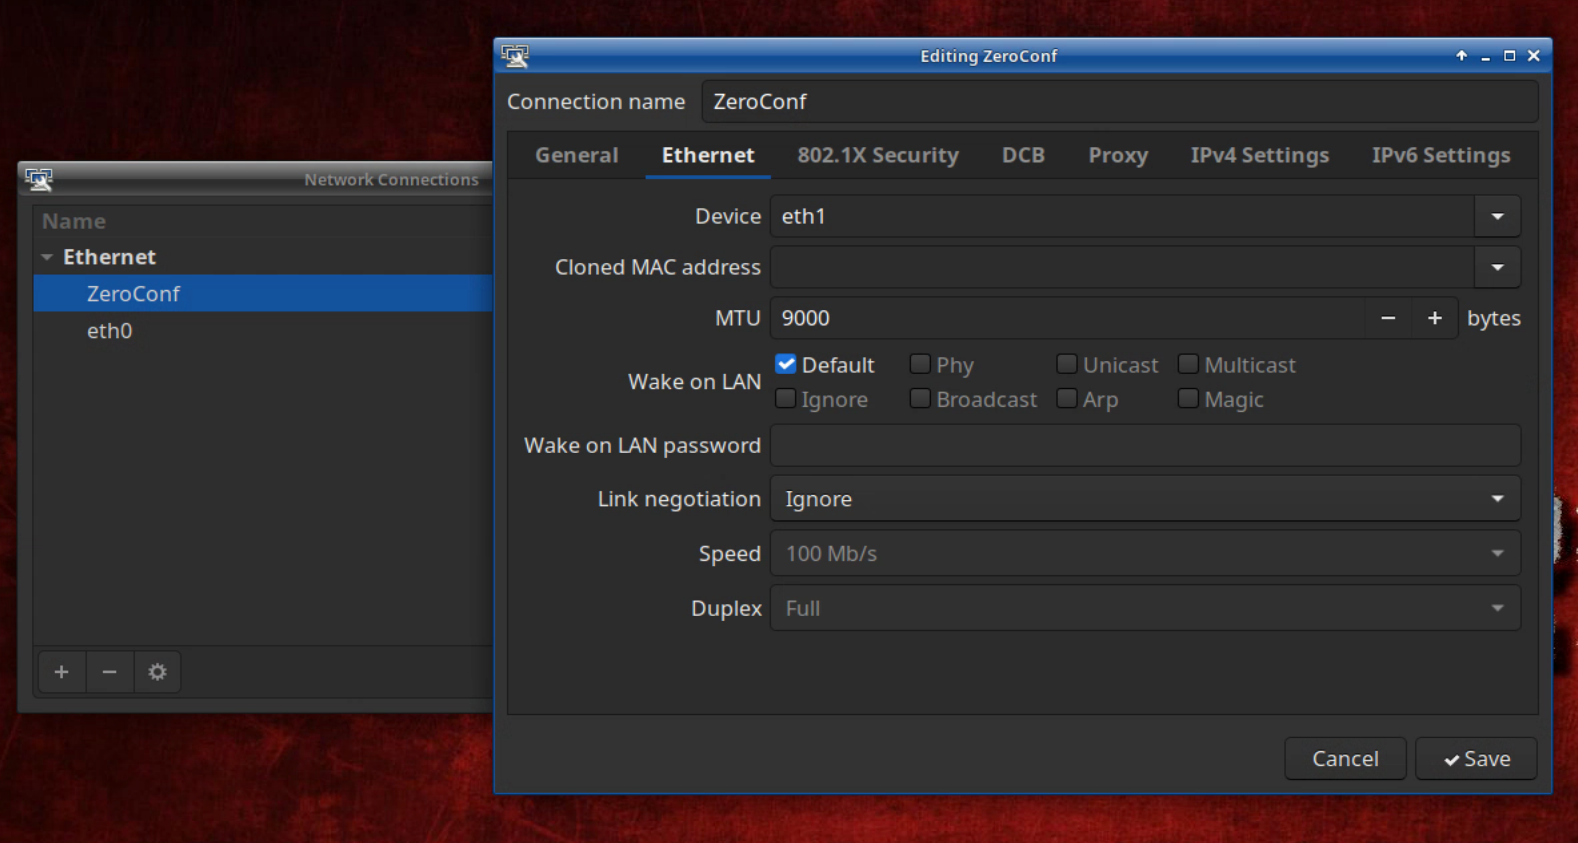Screen dimensions: 1578x843
Task: Open the Device dropdown arrow
Action: pyautogui.click(x=1497, y=216)
